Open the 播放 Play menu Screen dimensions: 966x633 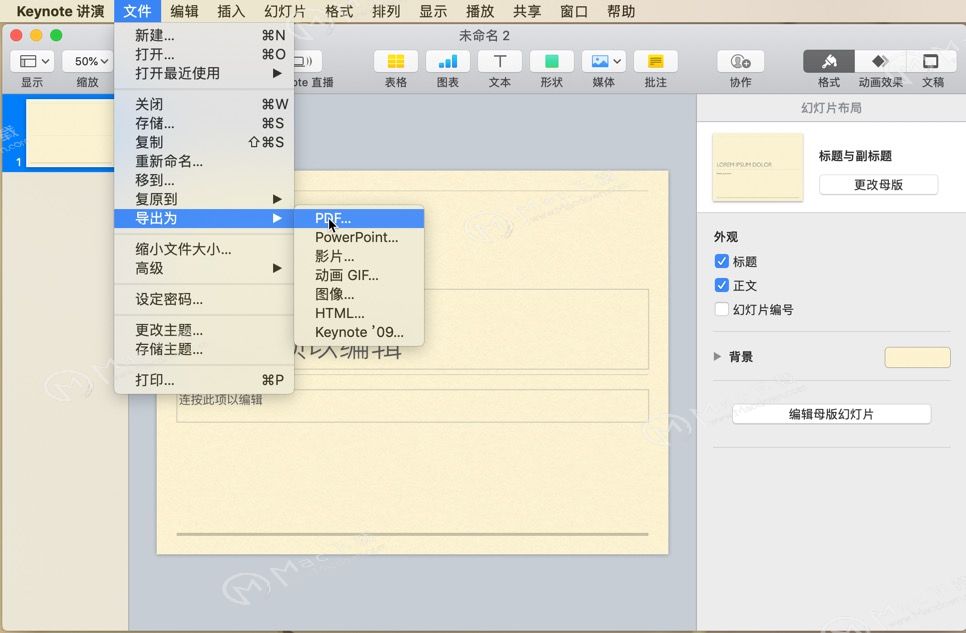pyautogui.click(x=480, y=11)
